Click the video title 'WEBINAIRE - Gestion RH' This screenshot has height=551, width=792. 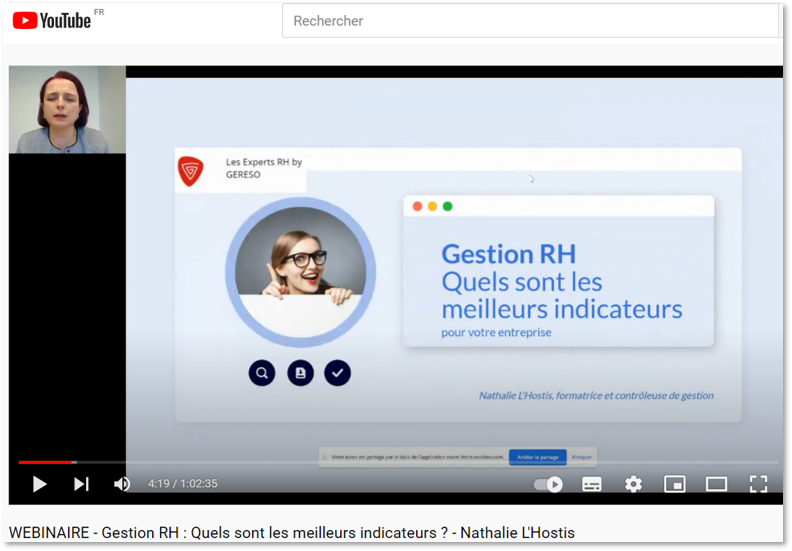coord(291,533)
